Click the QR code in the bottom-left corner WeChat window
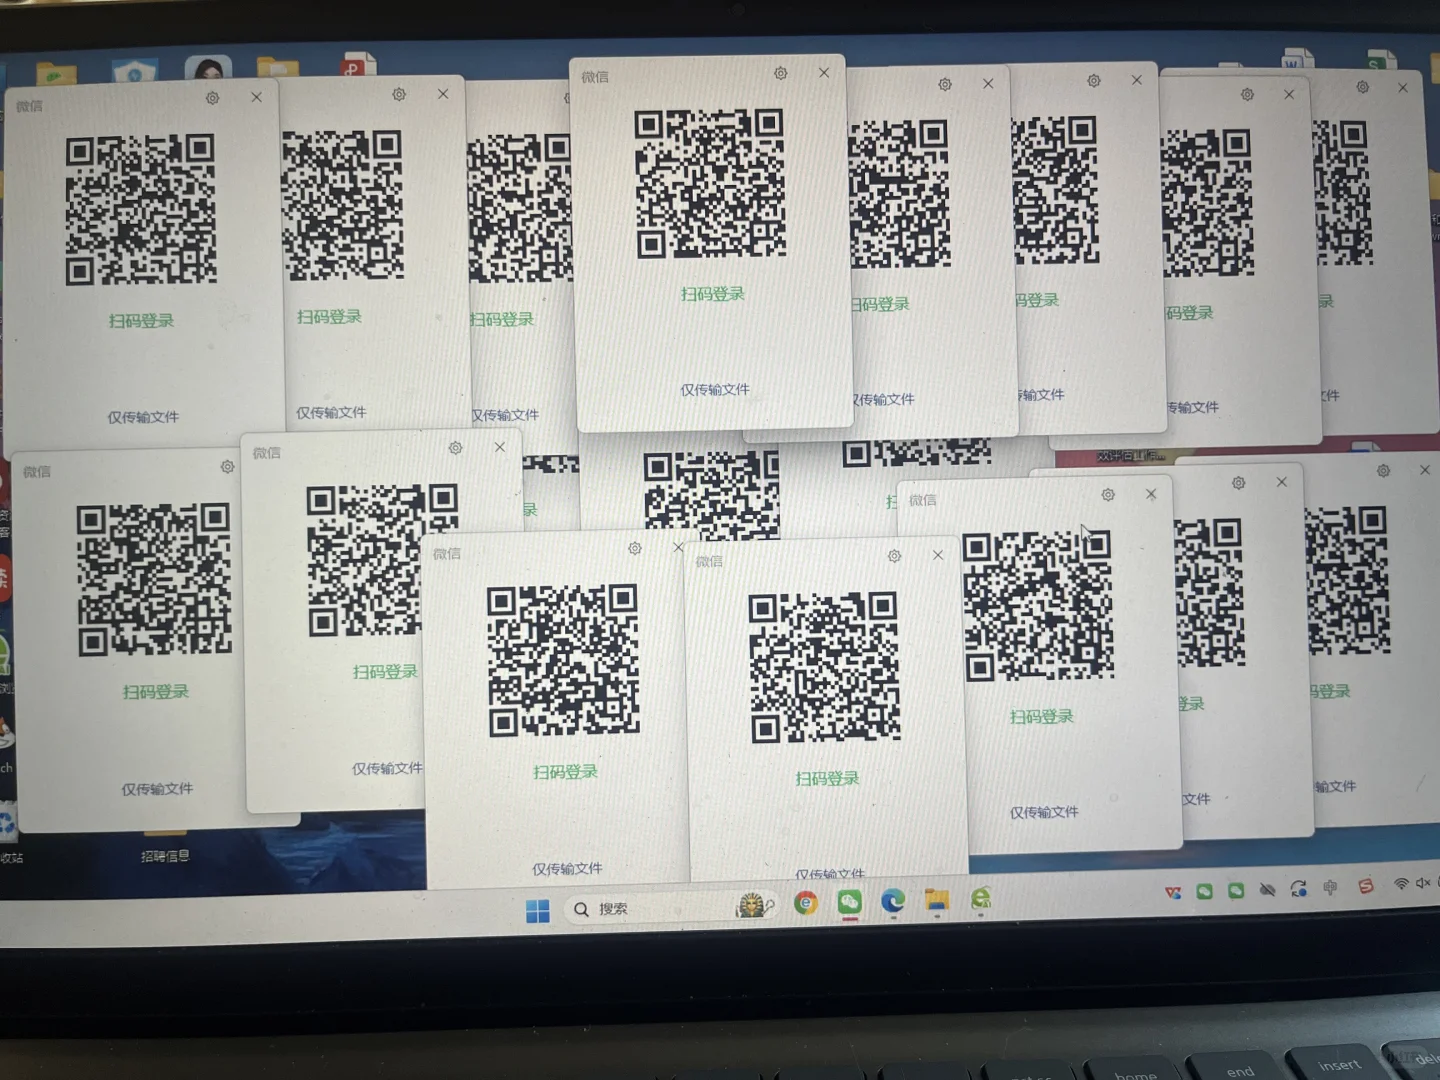Viewport: 1440px width, 1080px height. point(154,580)
